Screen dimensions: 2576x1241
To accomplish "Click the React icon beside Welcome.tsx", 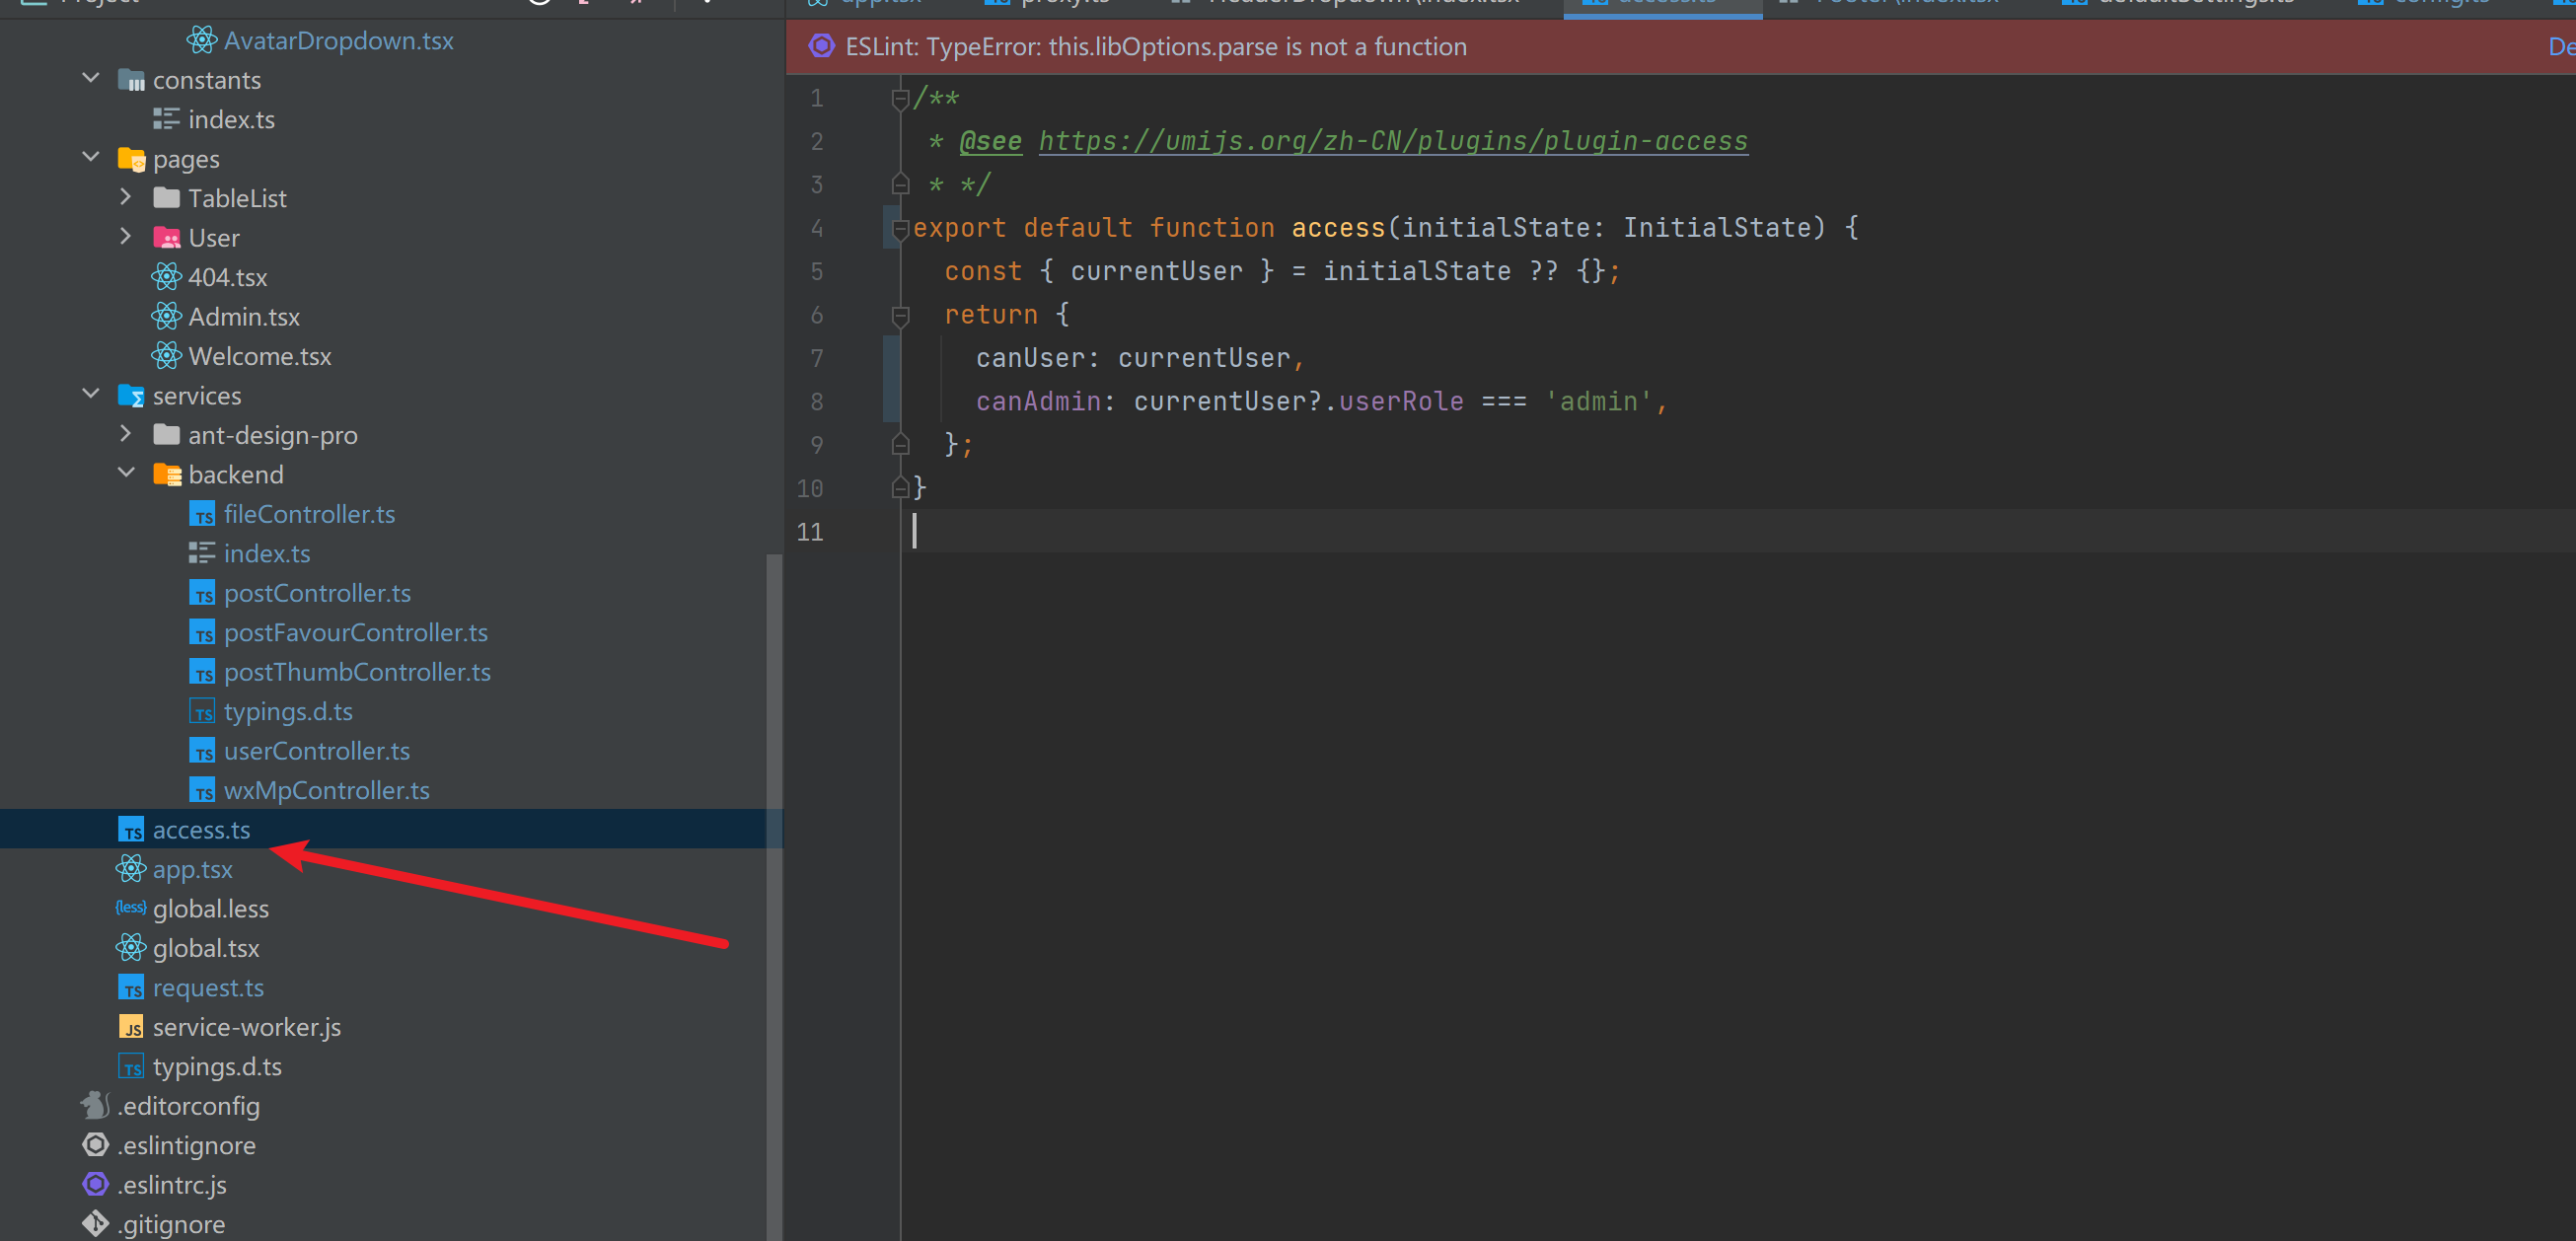I will point(166,356).
